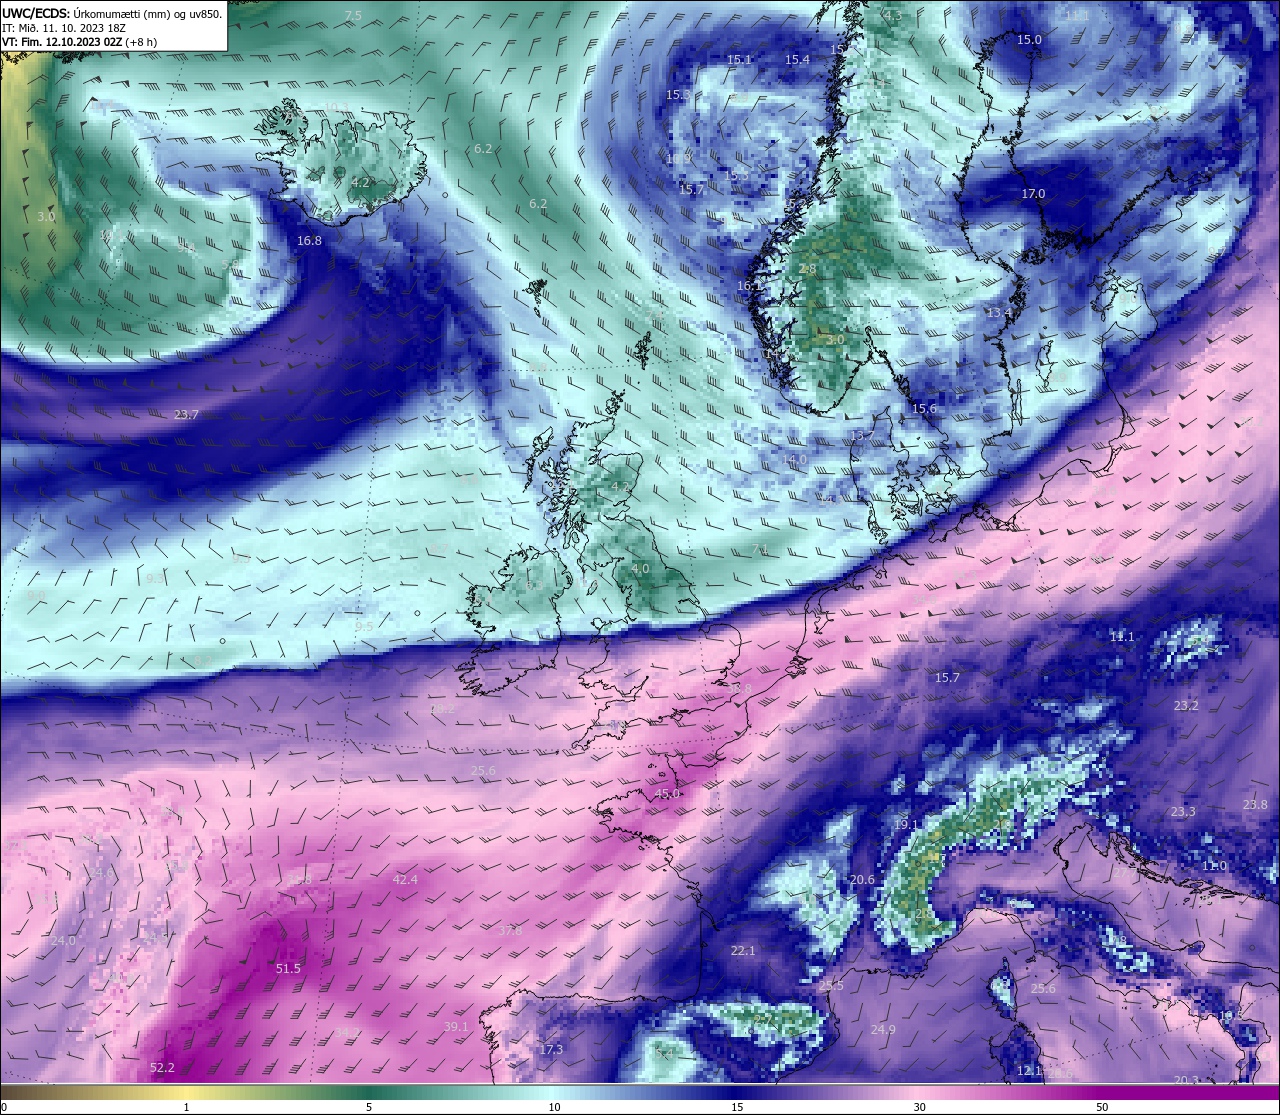The width and height of the screenshot is (1280, 1115).
Task: Click the 11.1 value in central Europe
Action: click(1122, 637)
